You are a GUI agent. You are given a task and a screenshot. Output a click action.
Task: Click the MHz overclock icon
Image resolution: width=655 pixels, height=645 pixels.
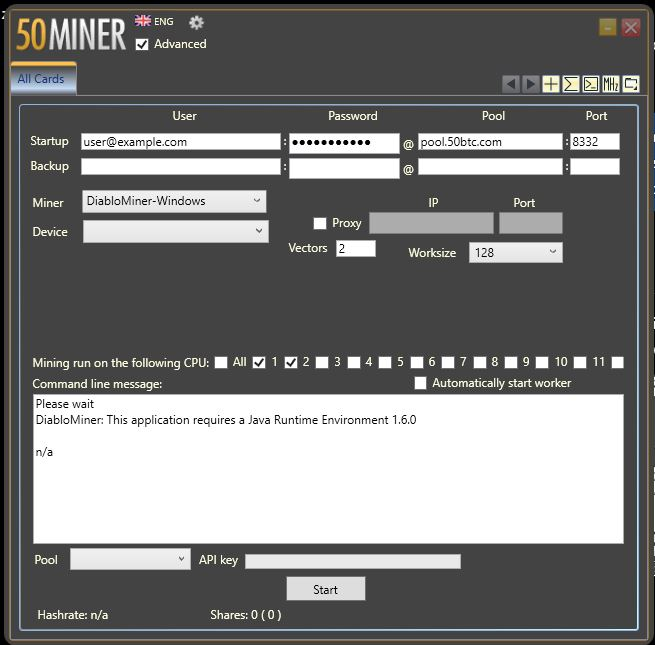(x=611, y=84)
